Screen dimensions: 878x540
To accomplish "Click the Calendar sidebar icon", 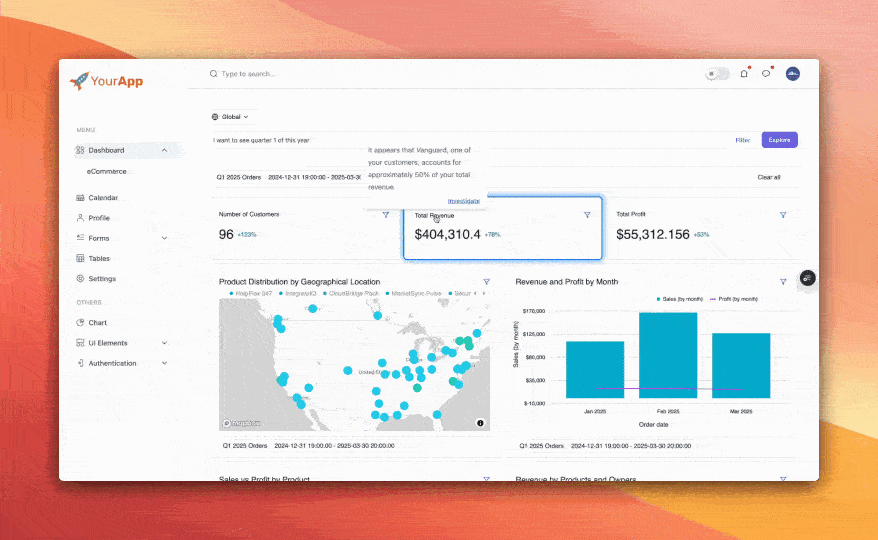I will coord(80,198).
